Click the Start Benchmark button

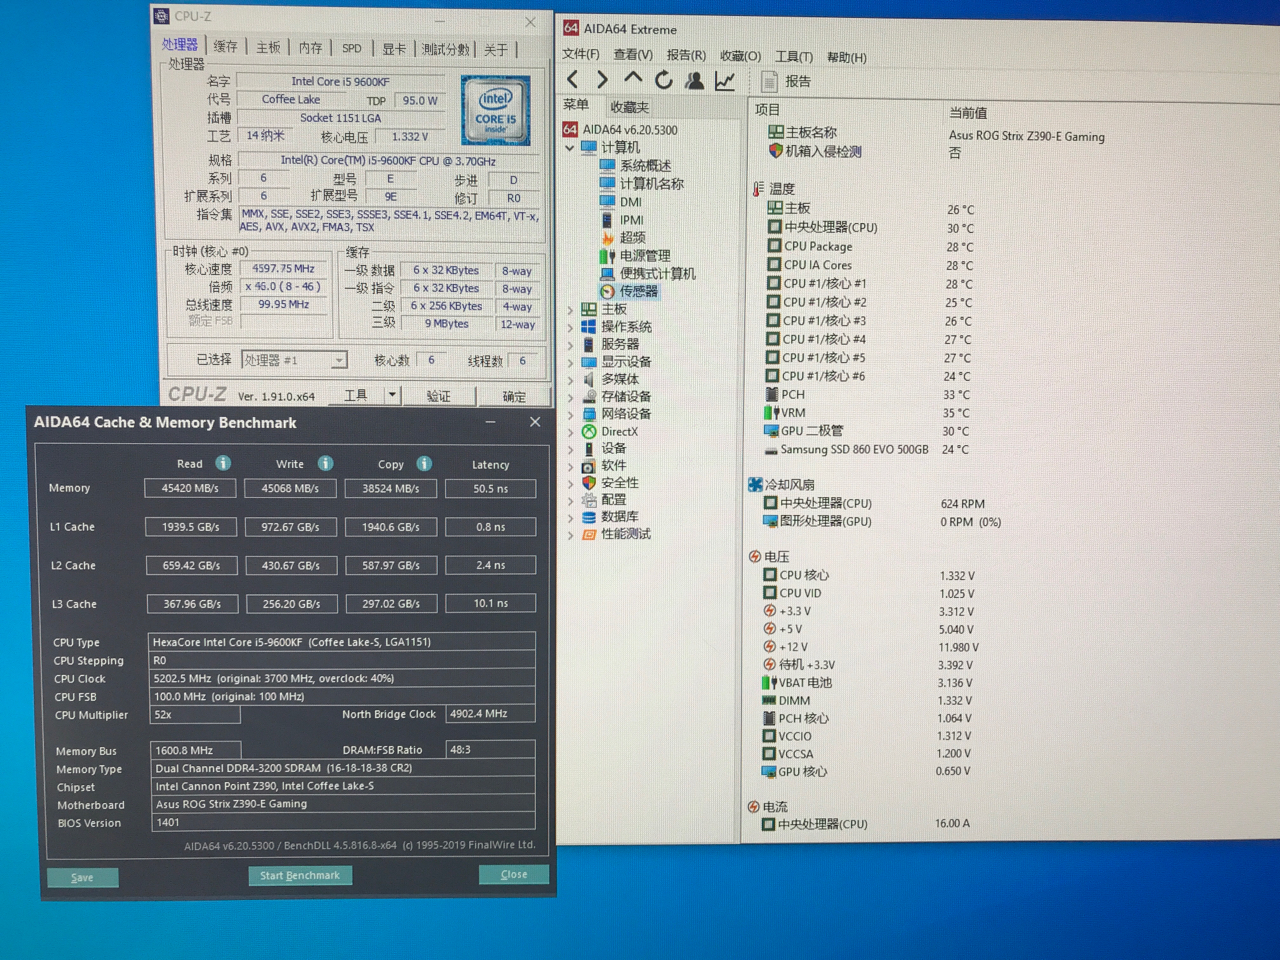[x=300, y=875]
